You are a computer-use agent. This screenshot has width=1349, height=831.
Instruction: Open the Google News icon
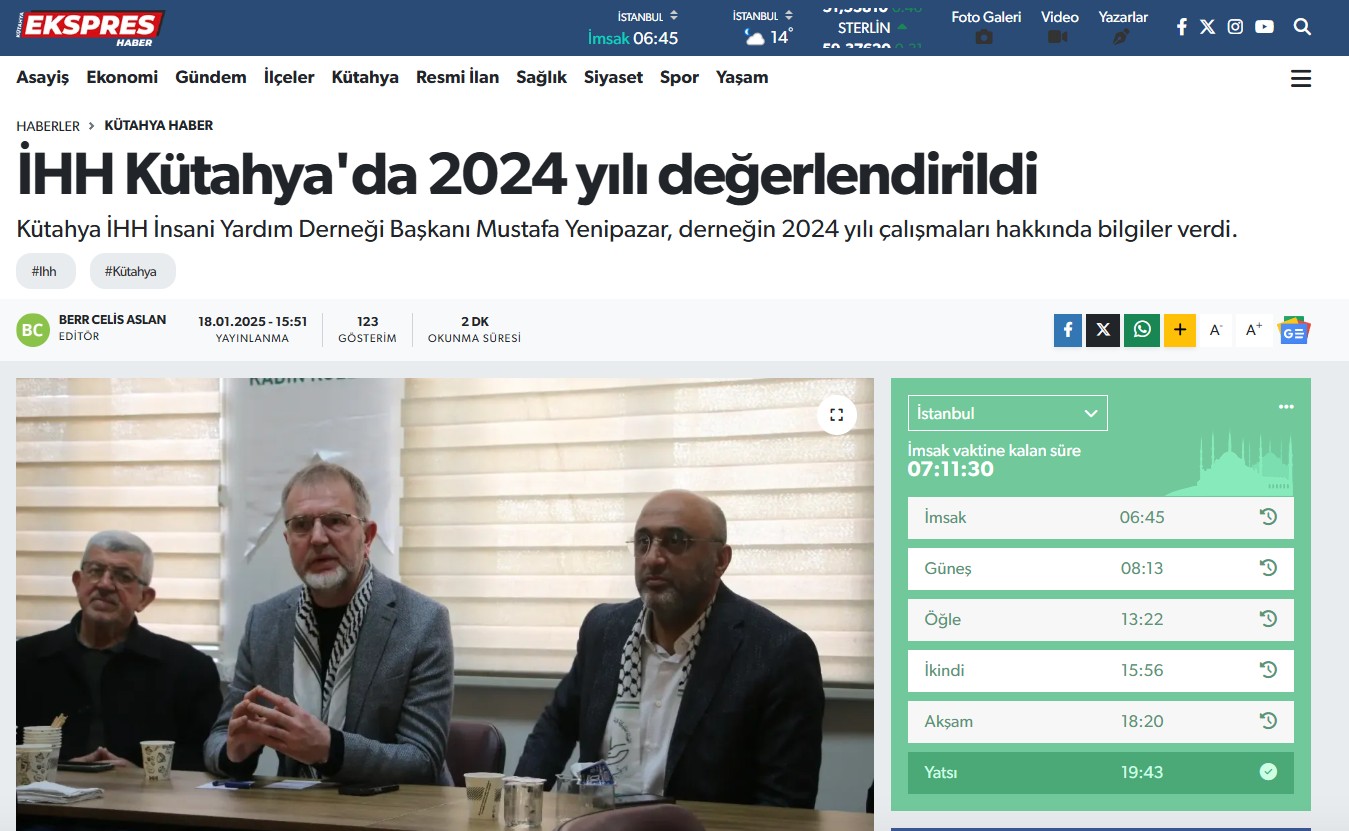coord(1294,330)
